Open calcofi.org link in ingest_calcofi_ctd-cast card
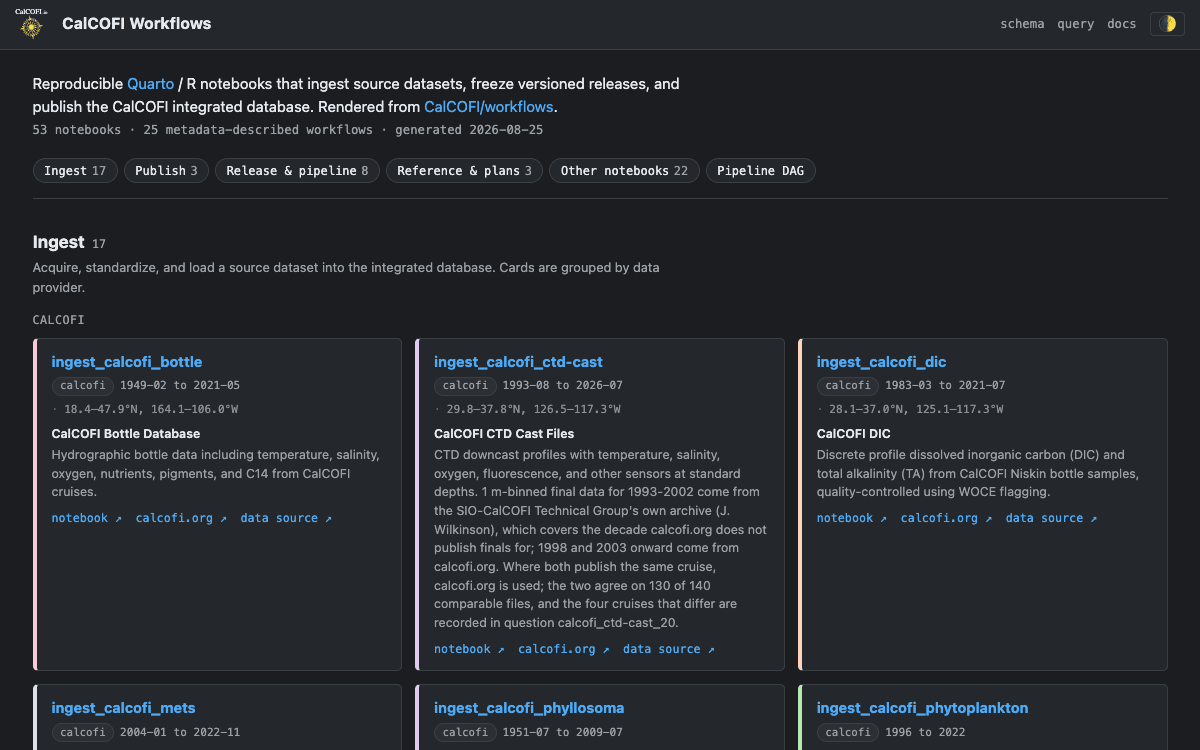This screenshot has height=750, width=1200. [564, 649]
